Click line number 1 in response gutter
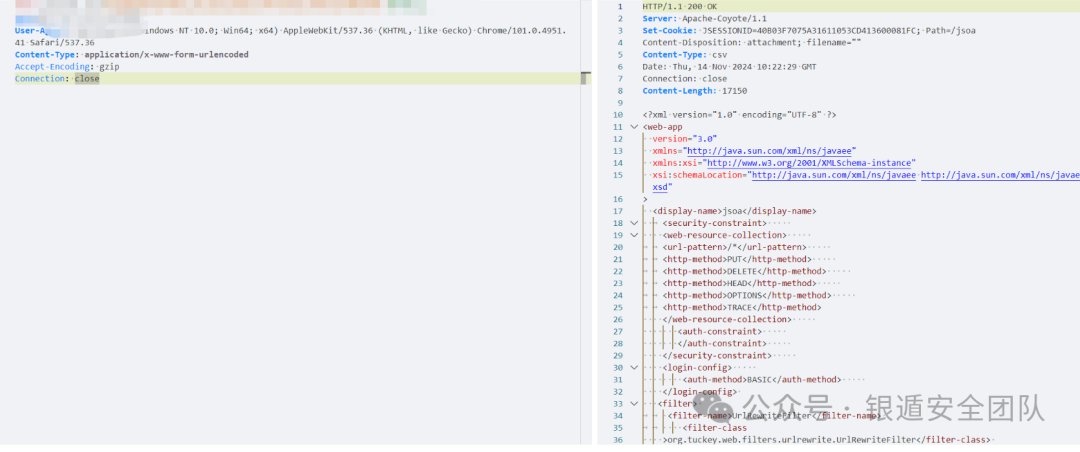This screenshot has height=452, width=1080. [x=621, y=6]
